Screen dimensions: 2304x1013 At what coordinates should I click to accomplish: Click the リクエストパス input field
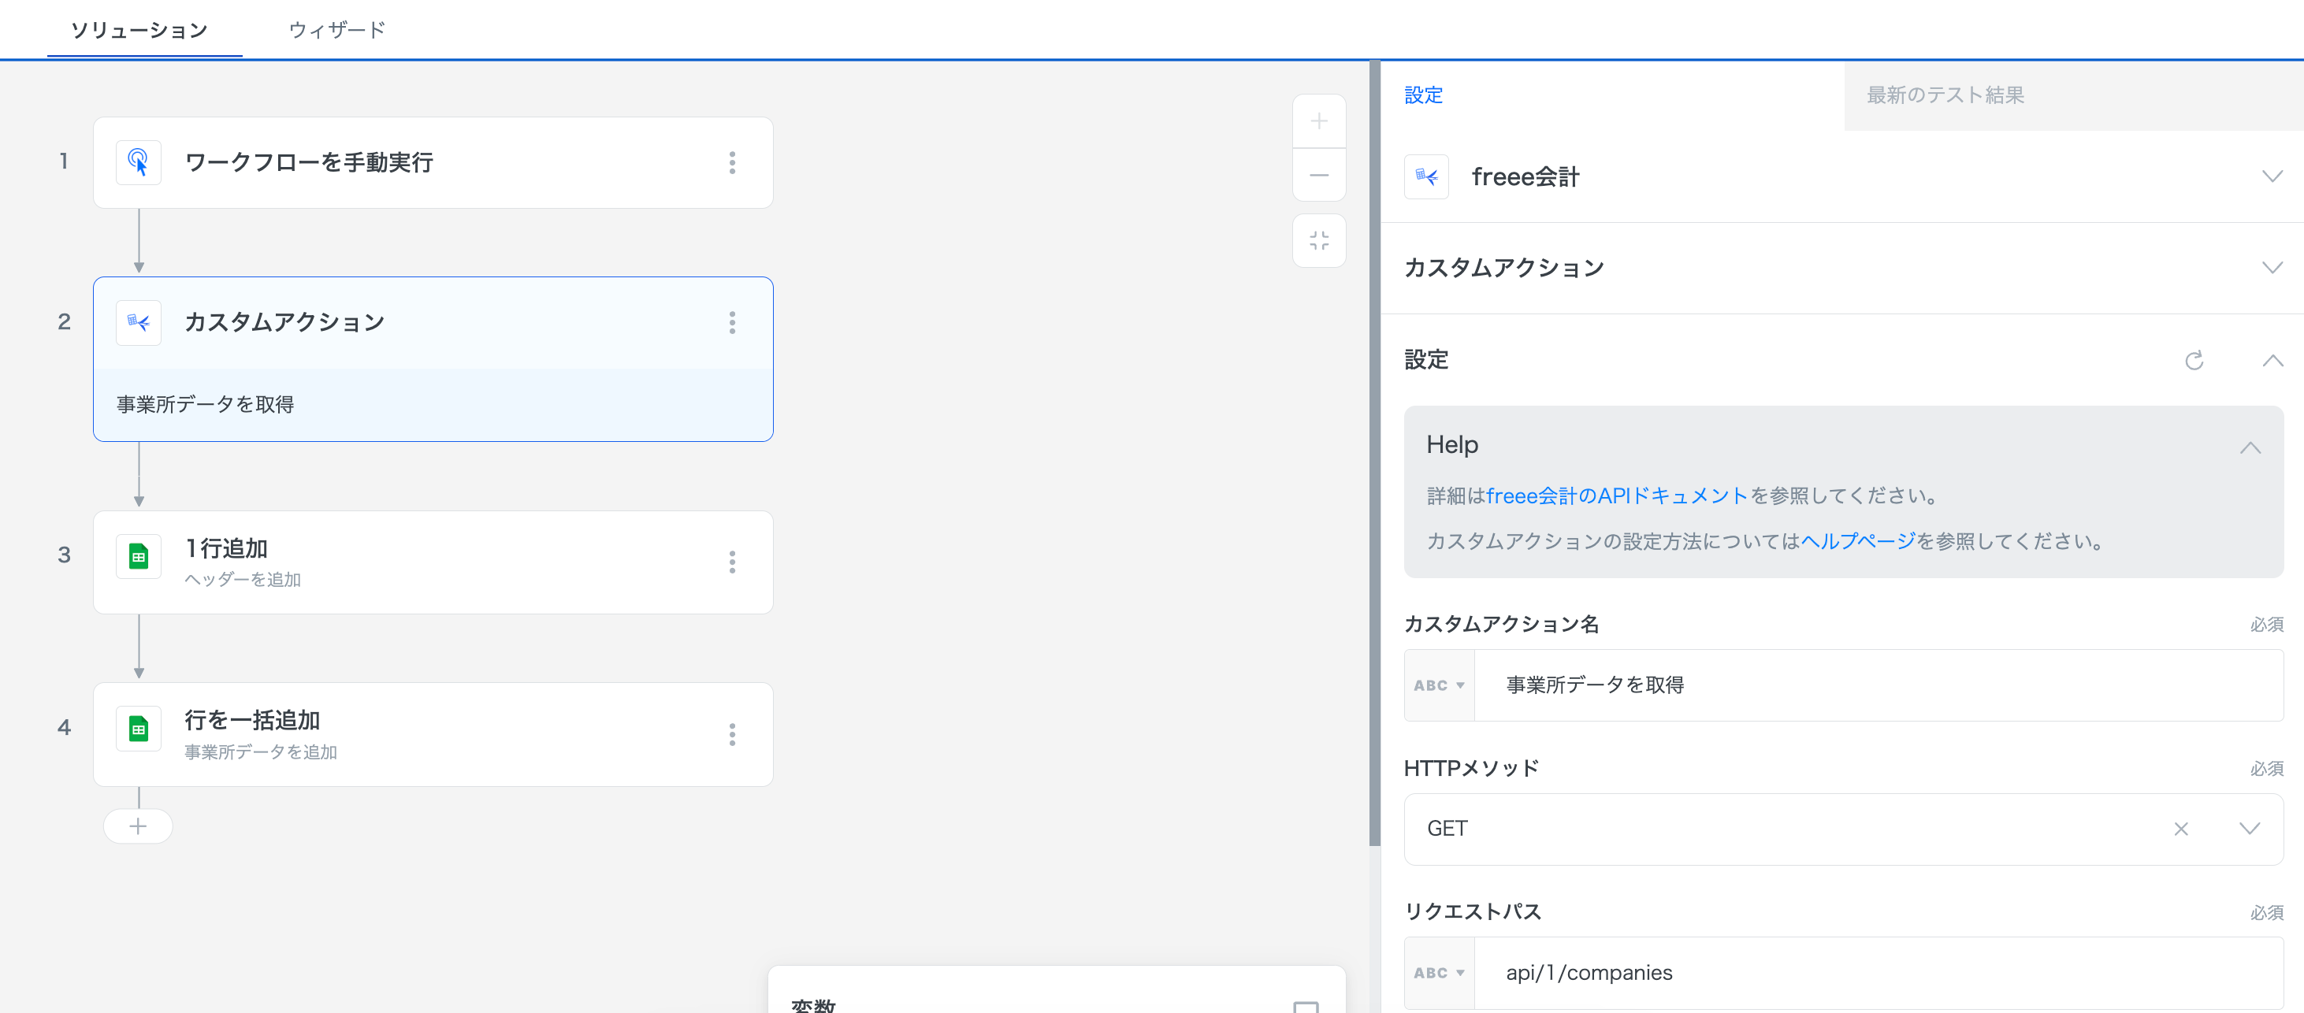click(1878, 973)
